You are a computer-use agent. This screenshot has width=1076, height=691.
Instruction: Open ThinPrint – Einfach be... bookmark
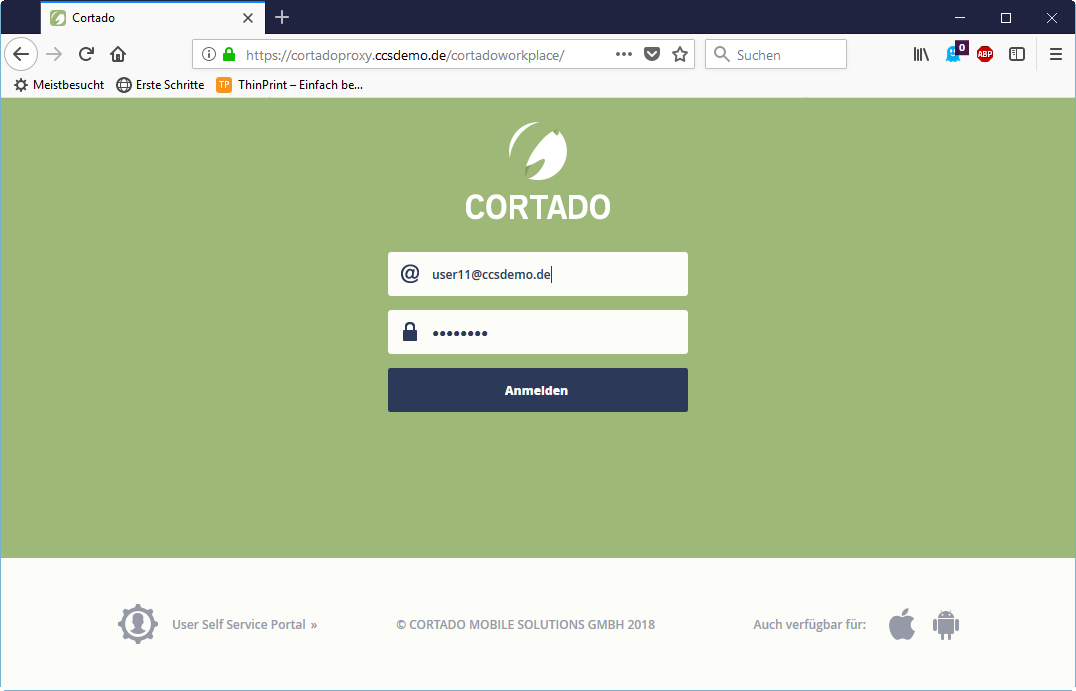click(x=290, y=85)
